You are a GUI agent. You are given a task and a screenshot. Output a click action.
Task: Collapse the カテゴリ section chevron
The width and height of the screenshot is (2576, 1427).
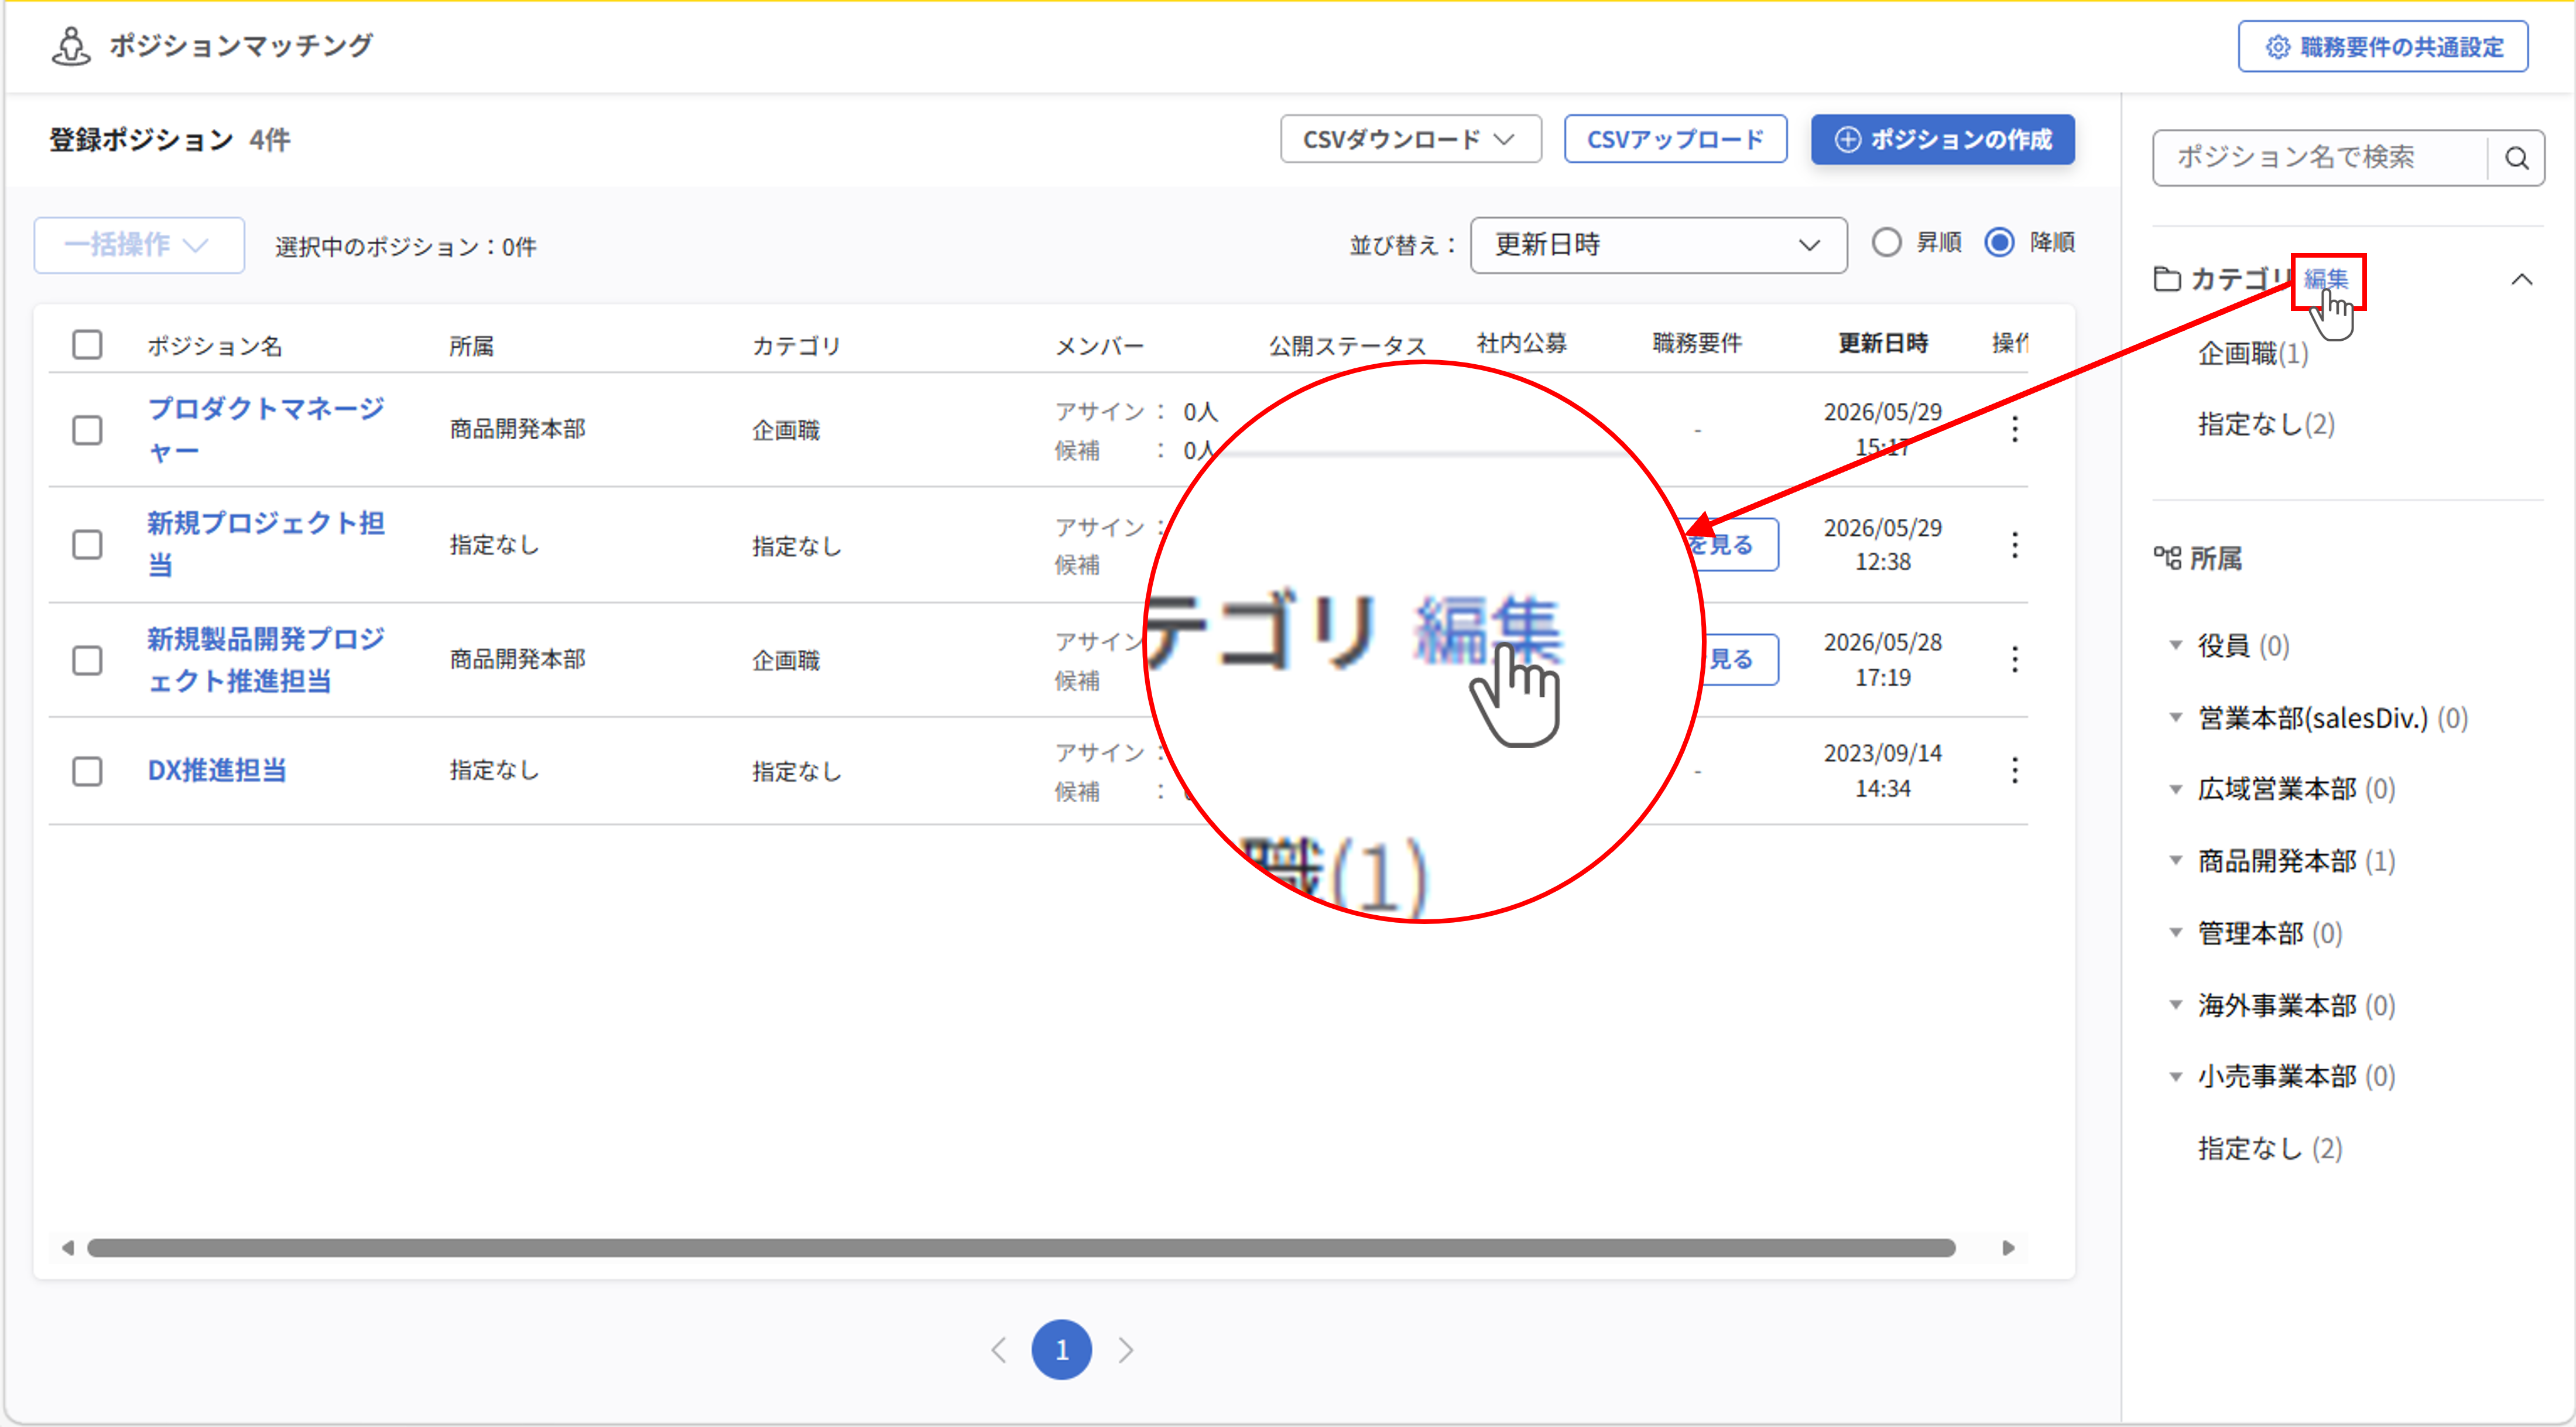[x=2522, y=280]
